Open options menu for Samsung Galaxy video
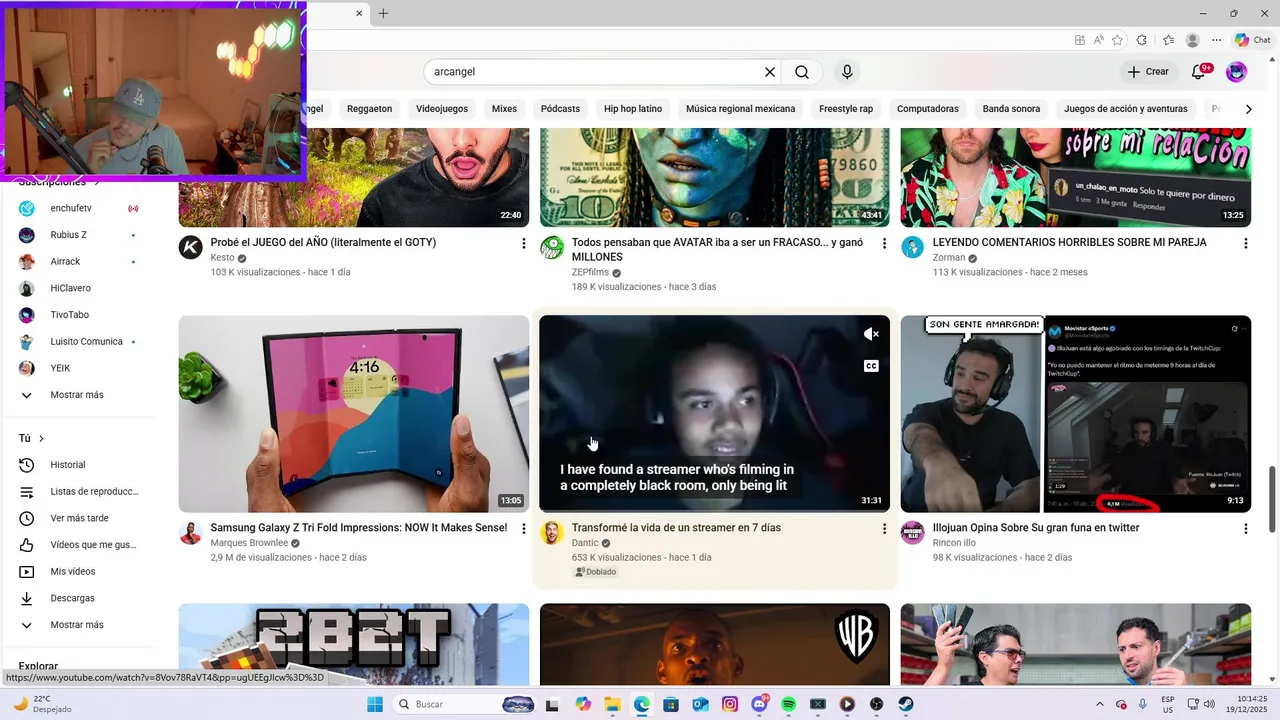Viewport: 1280px width, 720px height. pos(523,528)
